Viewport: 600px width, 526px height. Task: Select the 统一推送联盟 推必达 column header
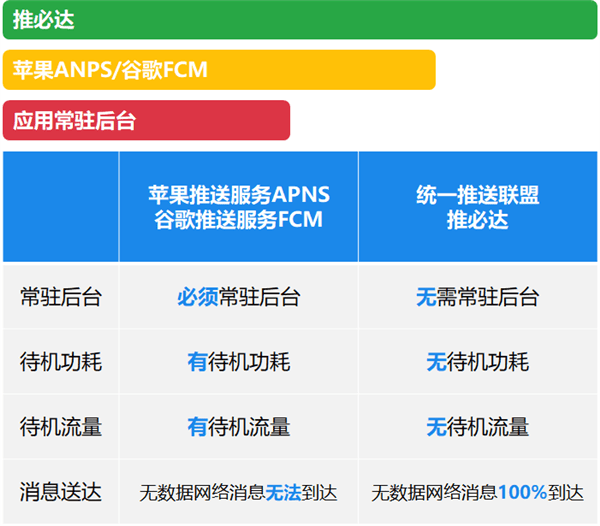point(478,207)
